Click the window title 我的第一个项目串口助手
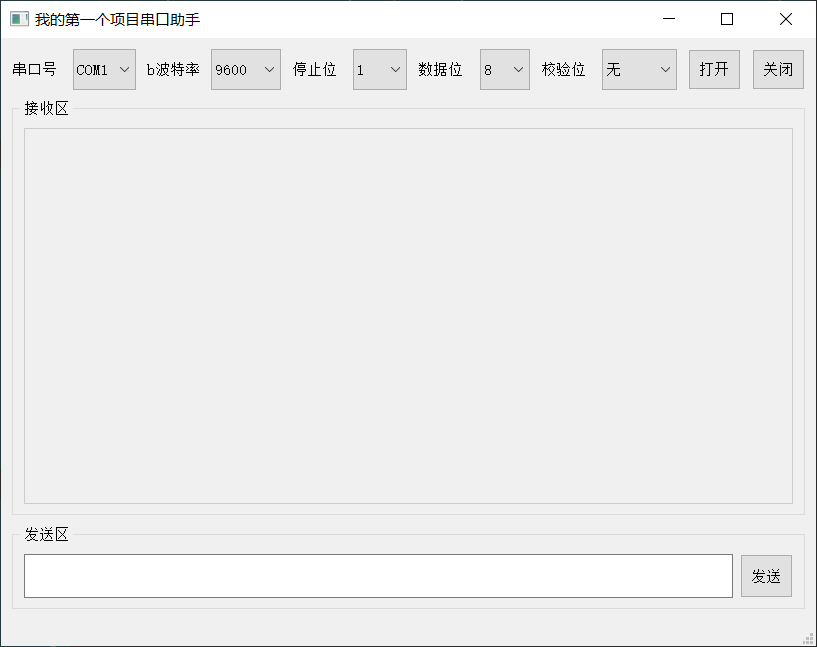 pos(117,19)
